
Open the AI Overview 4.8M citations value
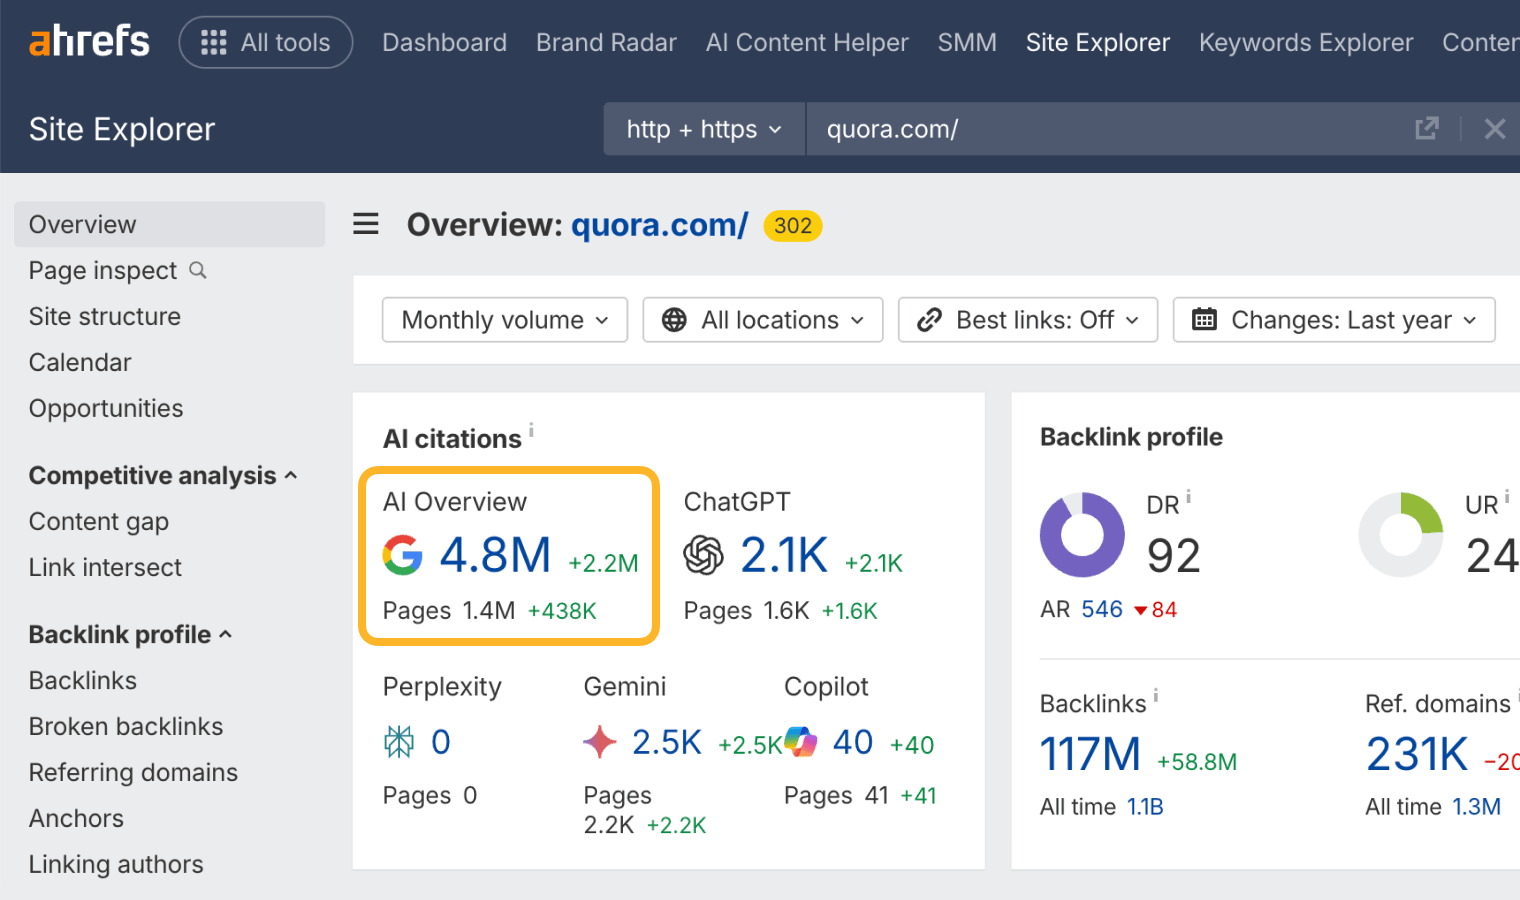[x=495, y=555]
